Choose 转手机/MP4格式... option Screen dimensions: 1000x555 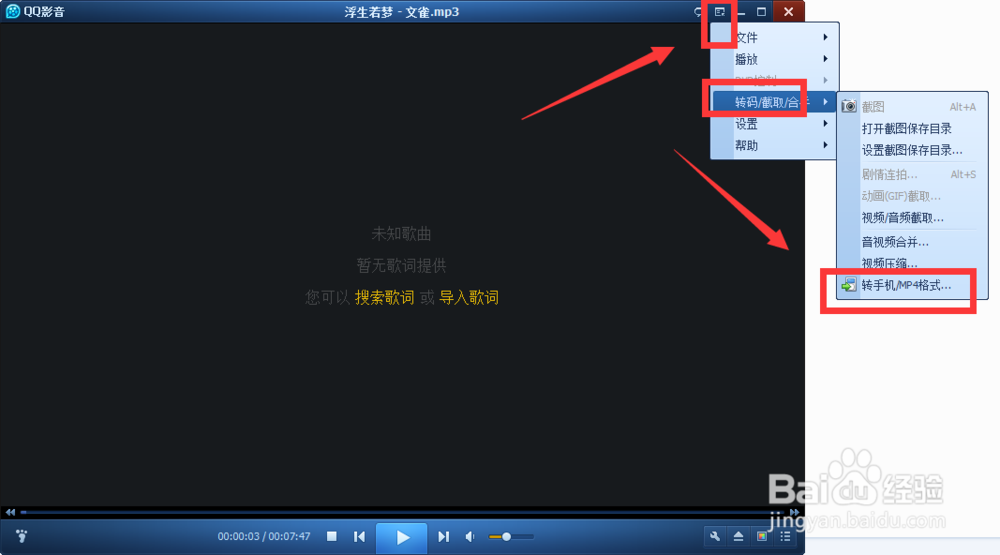[x=912, y=285]
